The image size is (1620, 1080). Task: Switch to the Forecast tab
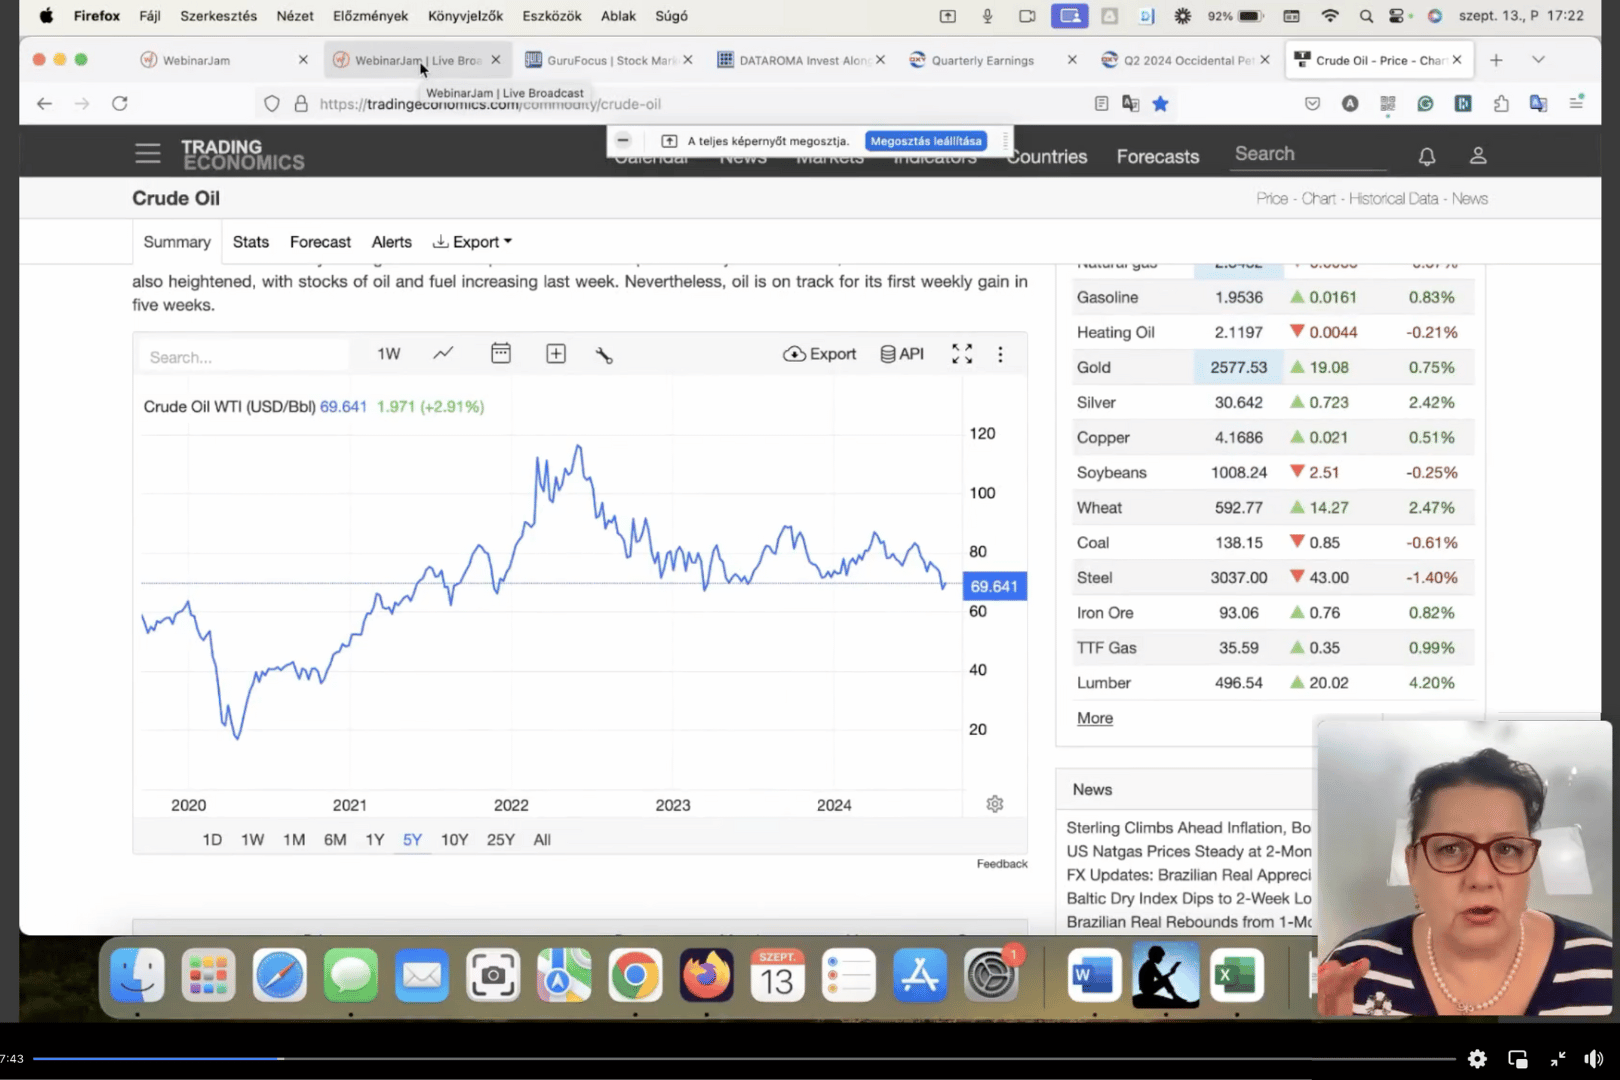tap(320, 242)
